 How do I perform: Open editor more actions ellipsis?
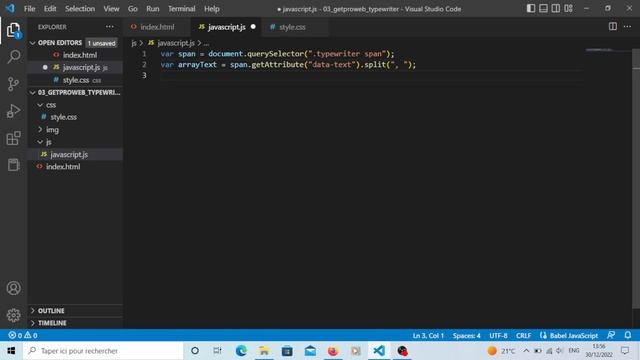627,27
